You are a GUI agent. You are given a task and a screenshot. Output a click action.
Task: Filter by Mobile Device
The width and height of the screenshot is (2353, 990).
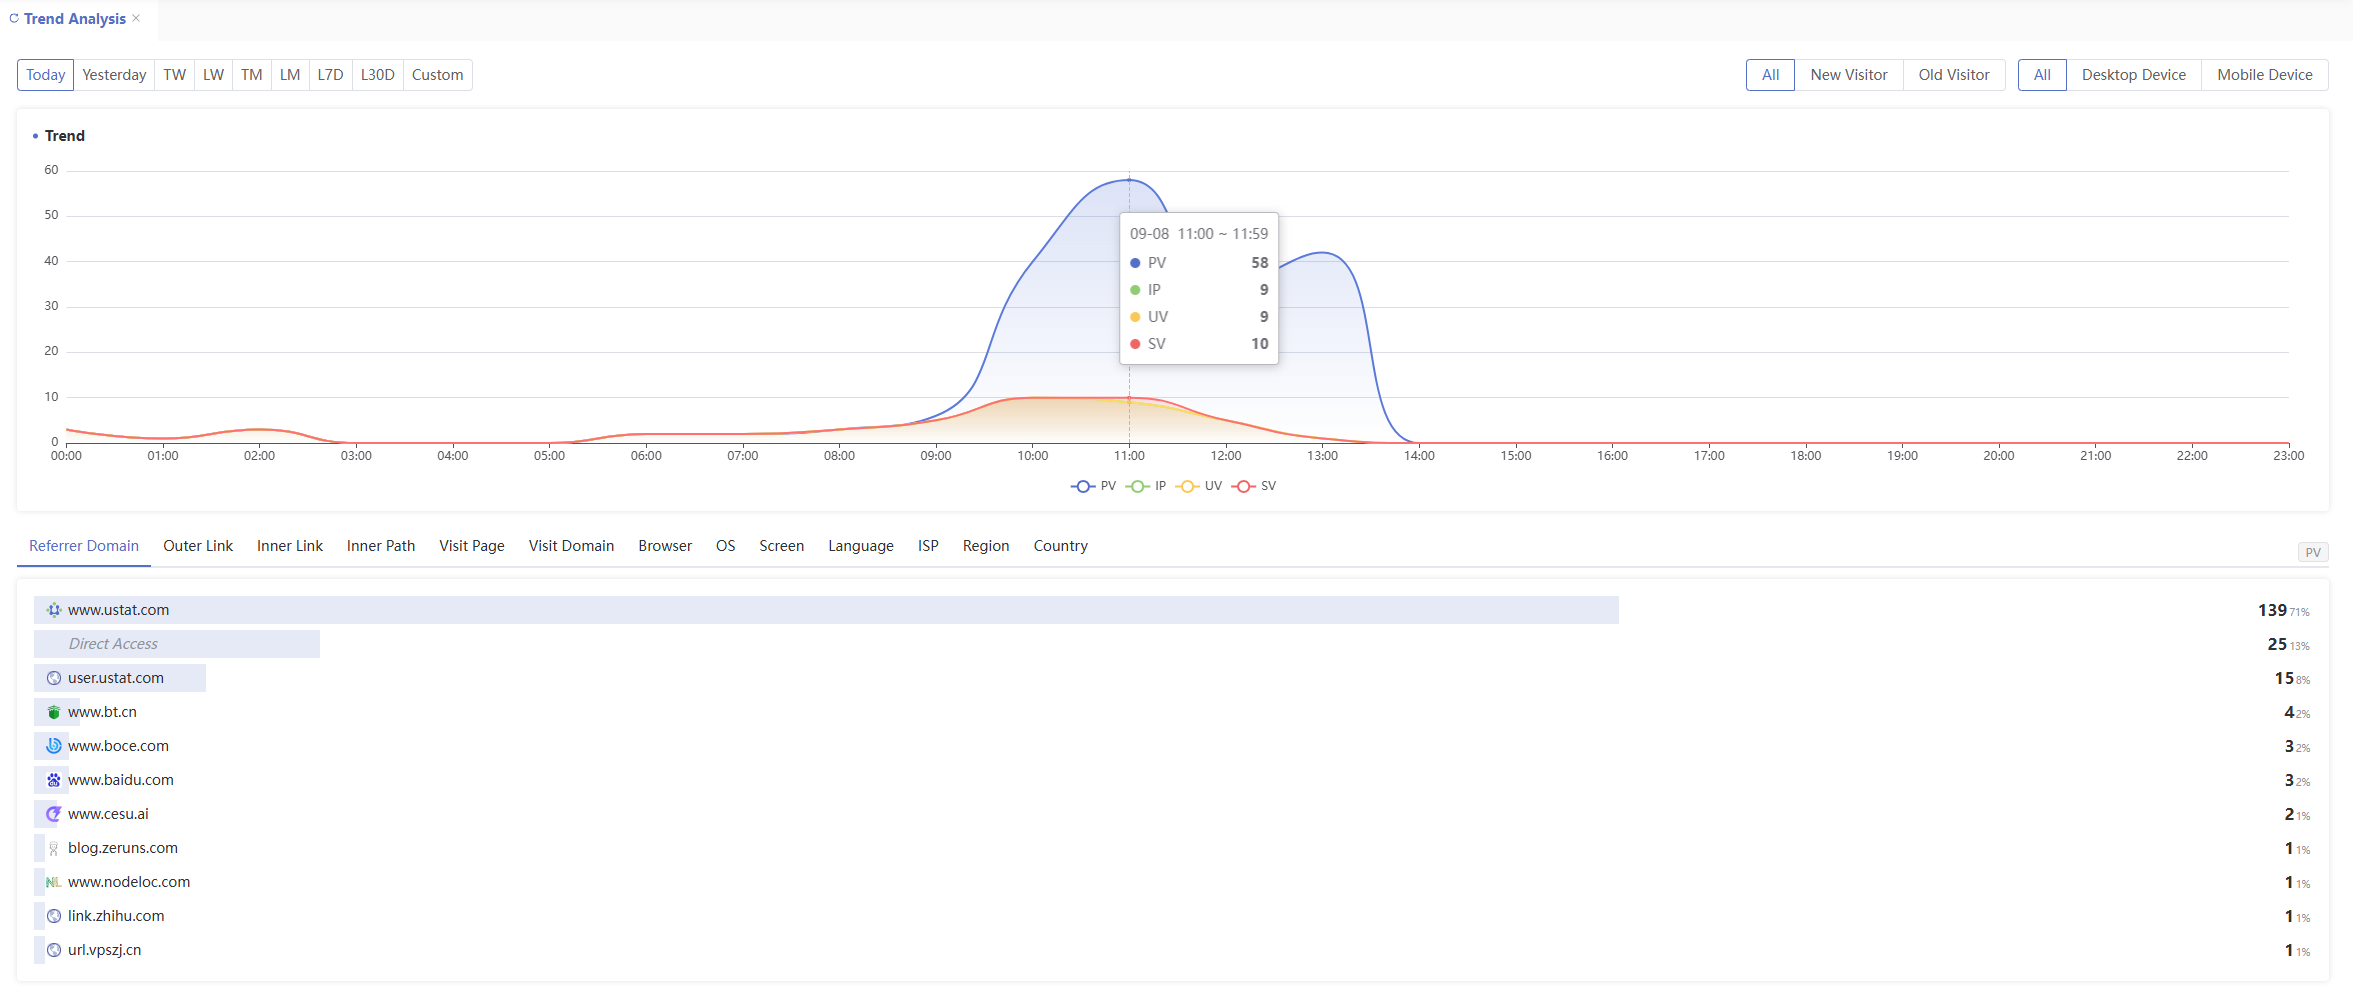(x=2264, y=75)
